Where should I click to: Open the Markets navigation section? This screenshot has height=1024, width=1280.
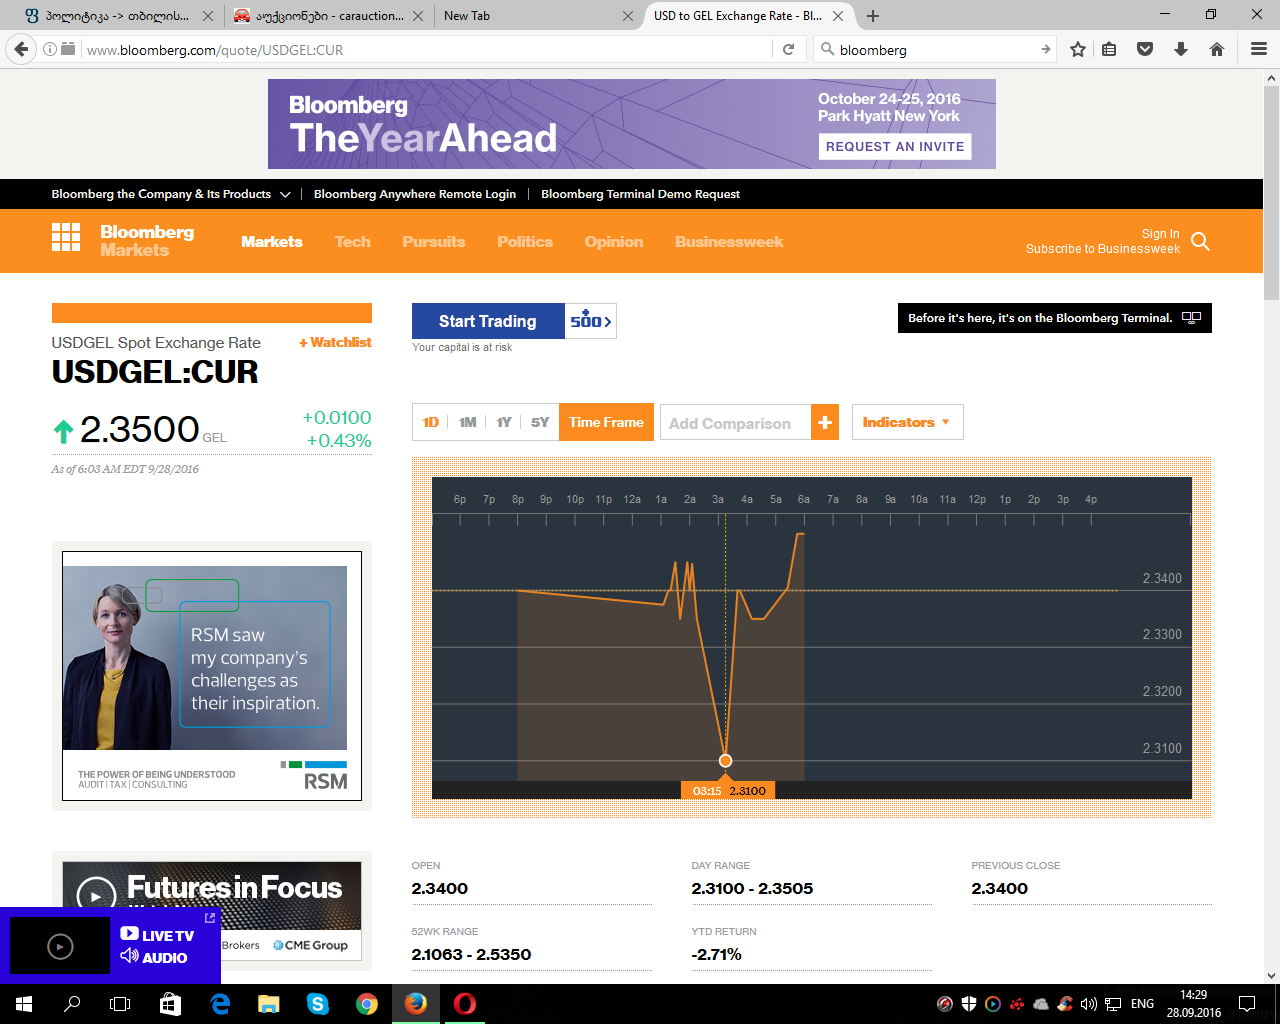click(271, 242)
